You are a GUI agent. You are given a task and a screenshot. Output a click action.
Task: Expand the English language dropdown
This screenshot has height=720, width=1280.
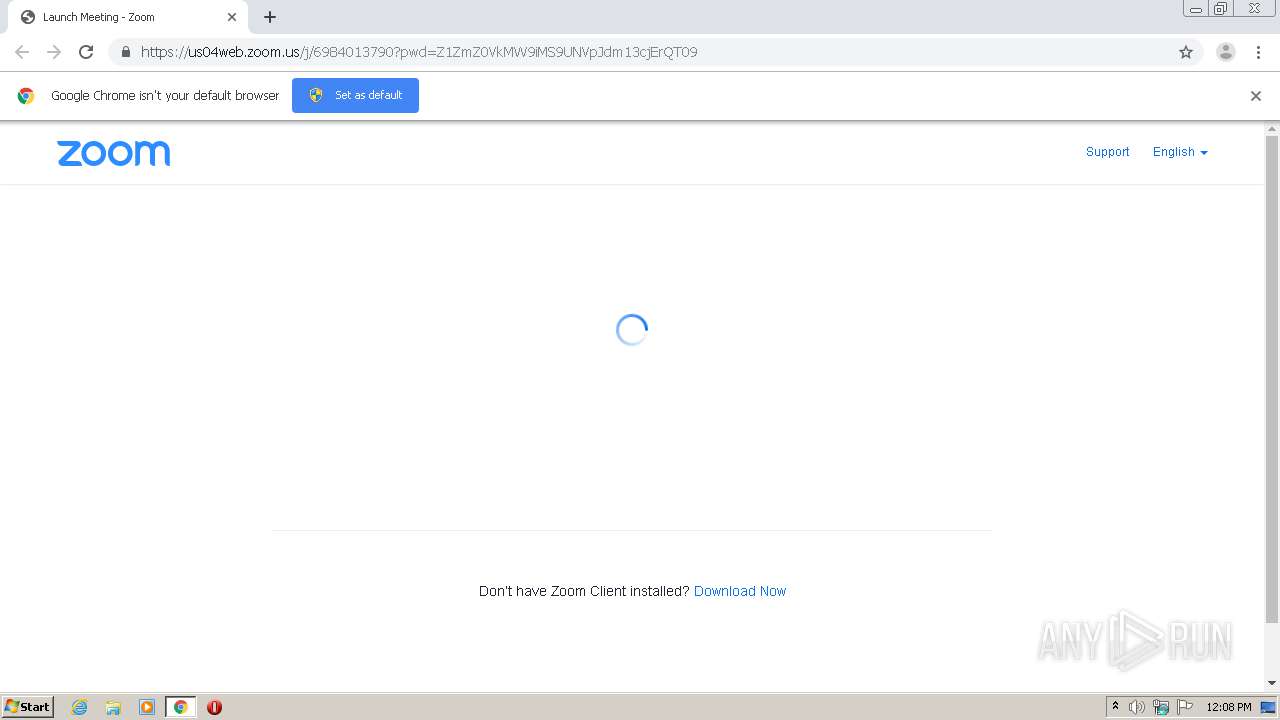(1180, 152)
